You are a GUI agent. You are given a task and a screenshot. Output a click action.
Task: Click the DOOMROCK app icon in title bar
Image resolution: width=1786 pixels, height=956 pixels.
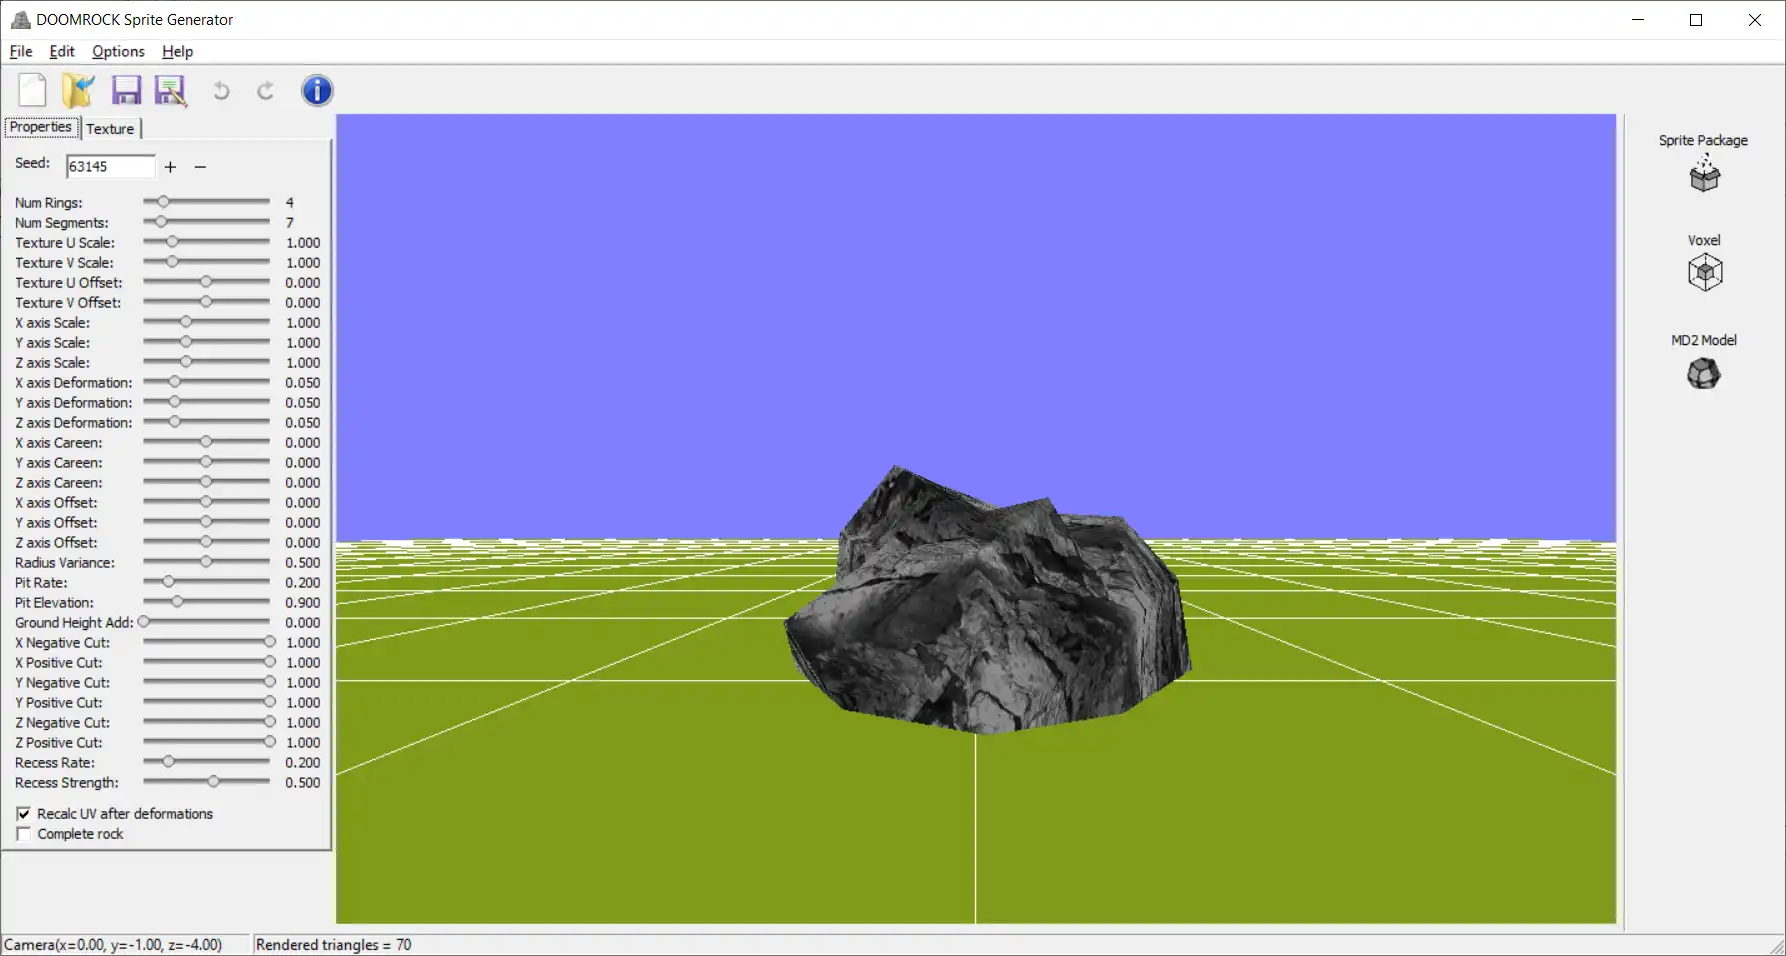[x=20, y=19]
